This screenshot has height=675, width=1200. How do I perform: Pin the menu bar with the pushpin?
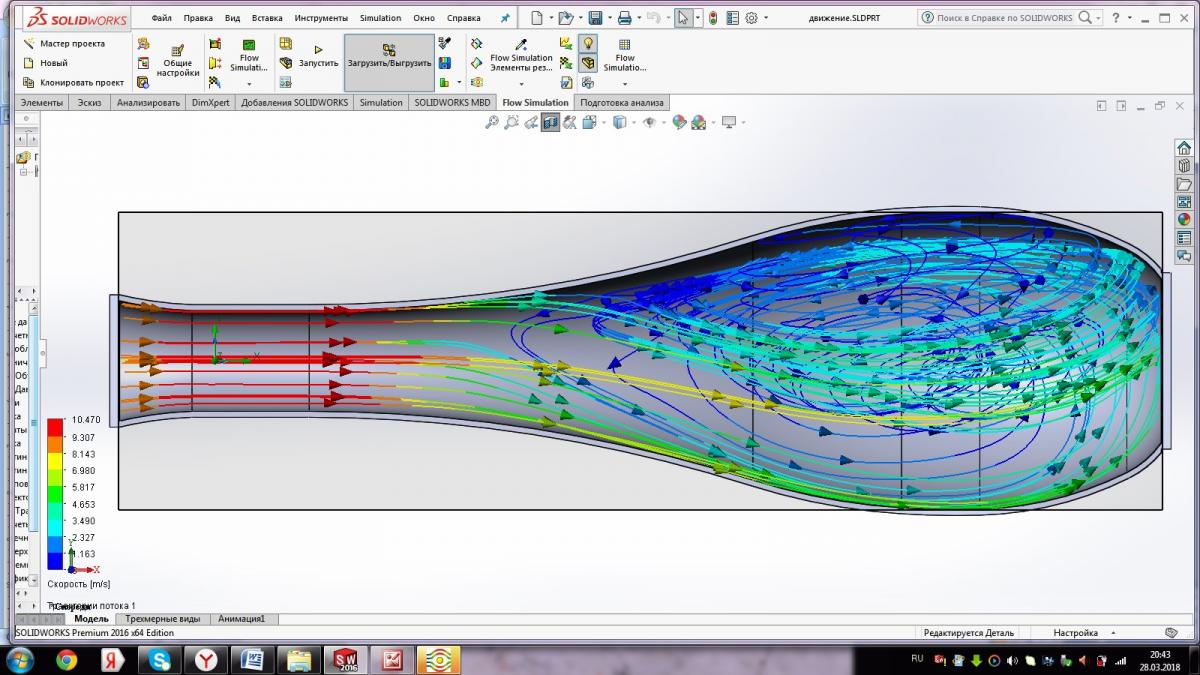505,18
